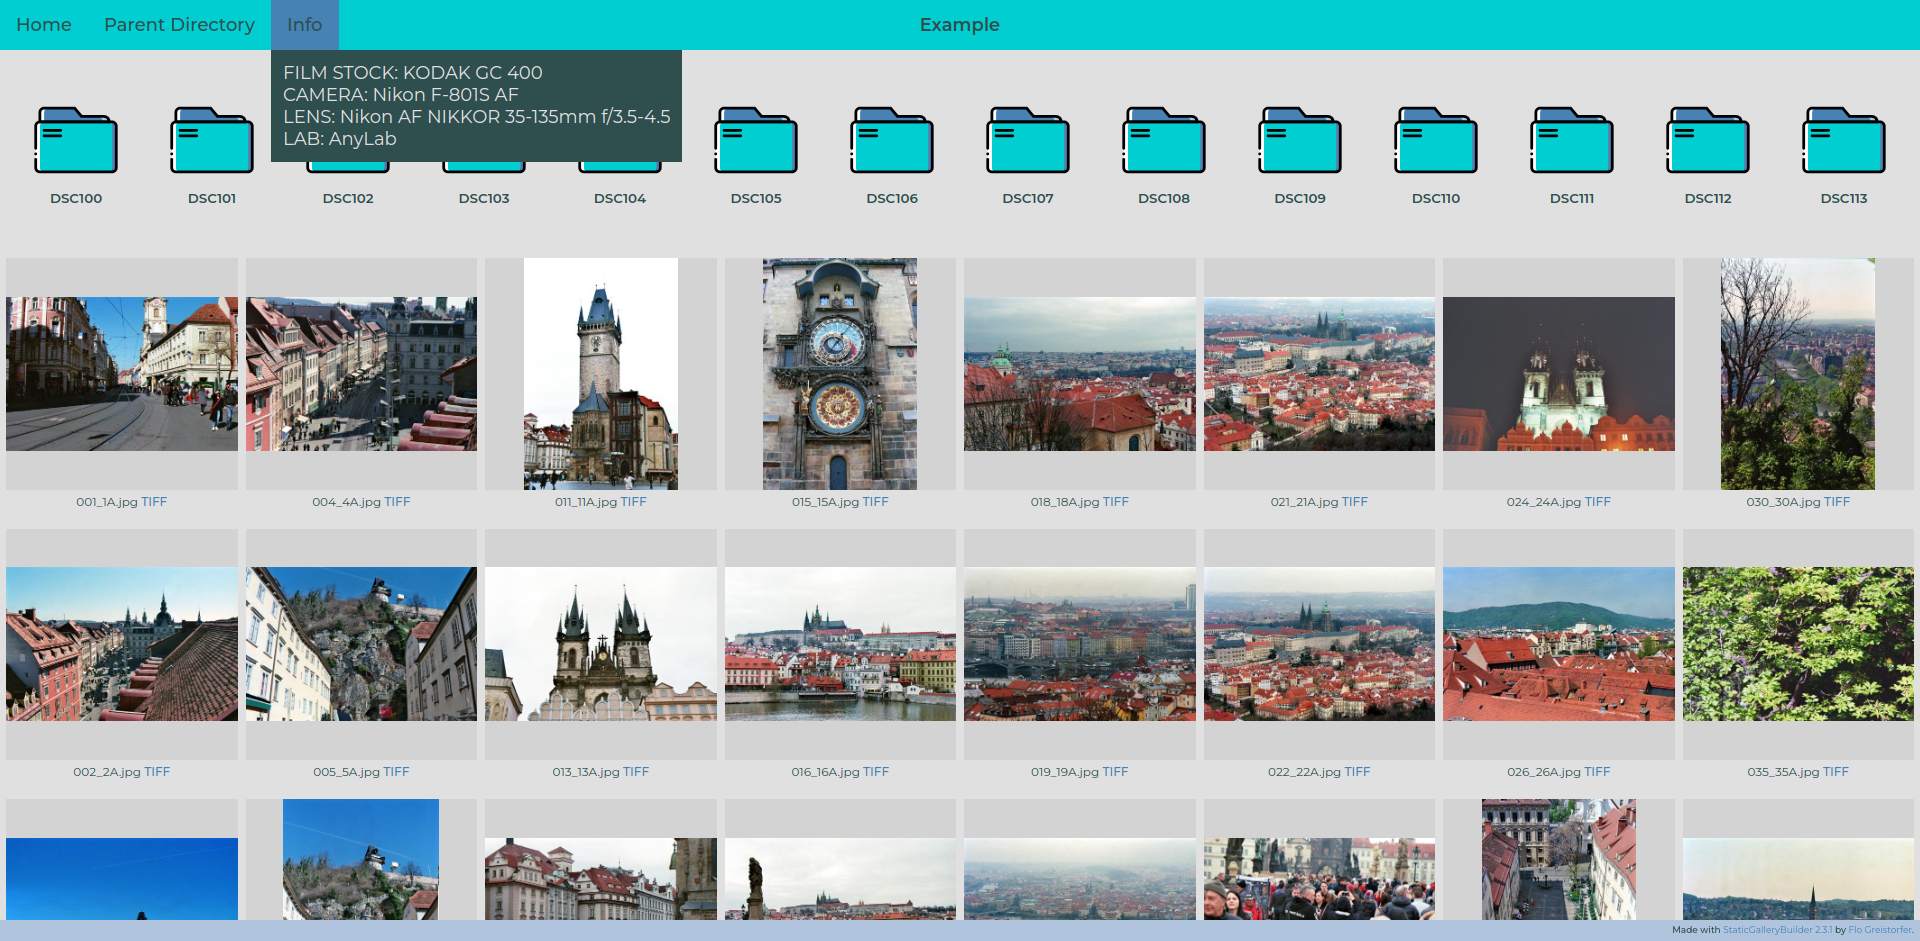The width and height of the screenshot is (1920, 941).
Task: Open the DSC113 folder icon
Action: 1844,141
